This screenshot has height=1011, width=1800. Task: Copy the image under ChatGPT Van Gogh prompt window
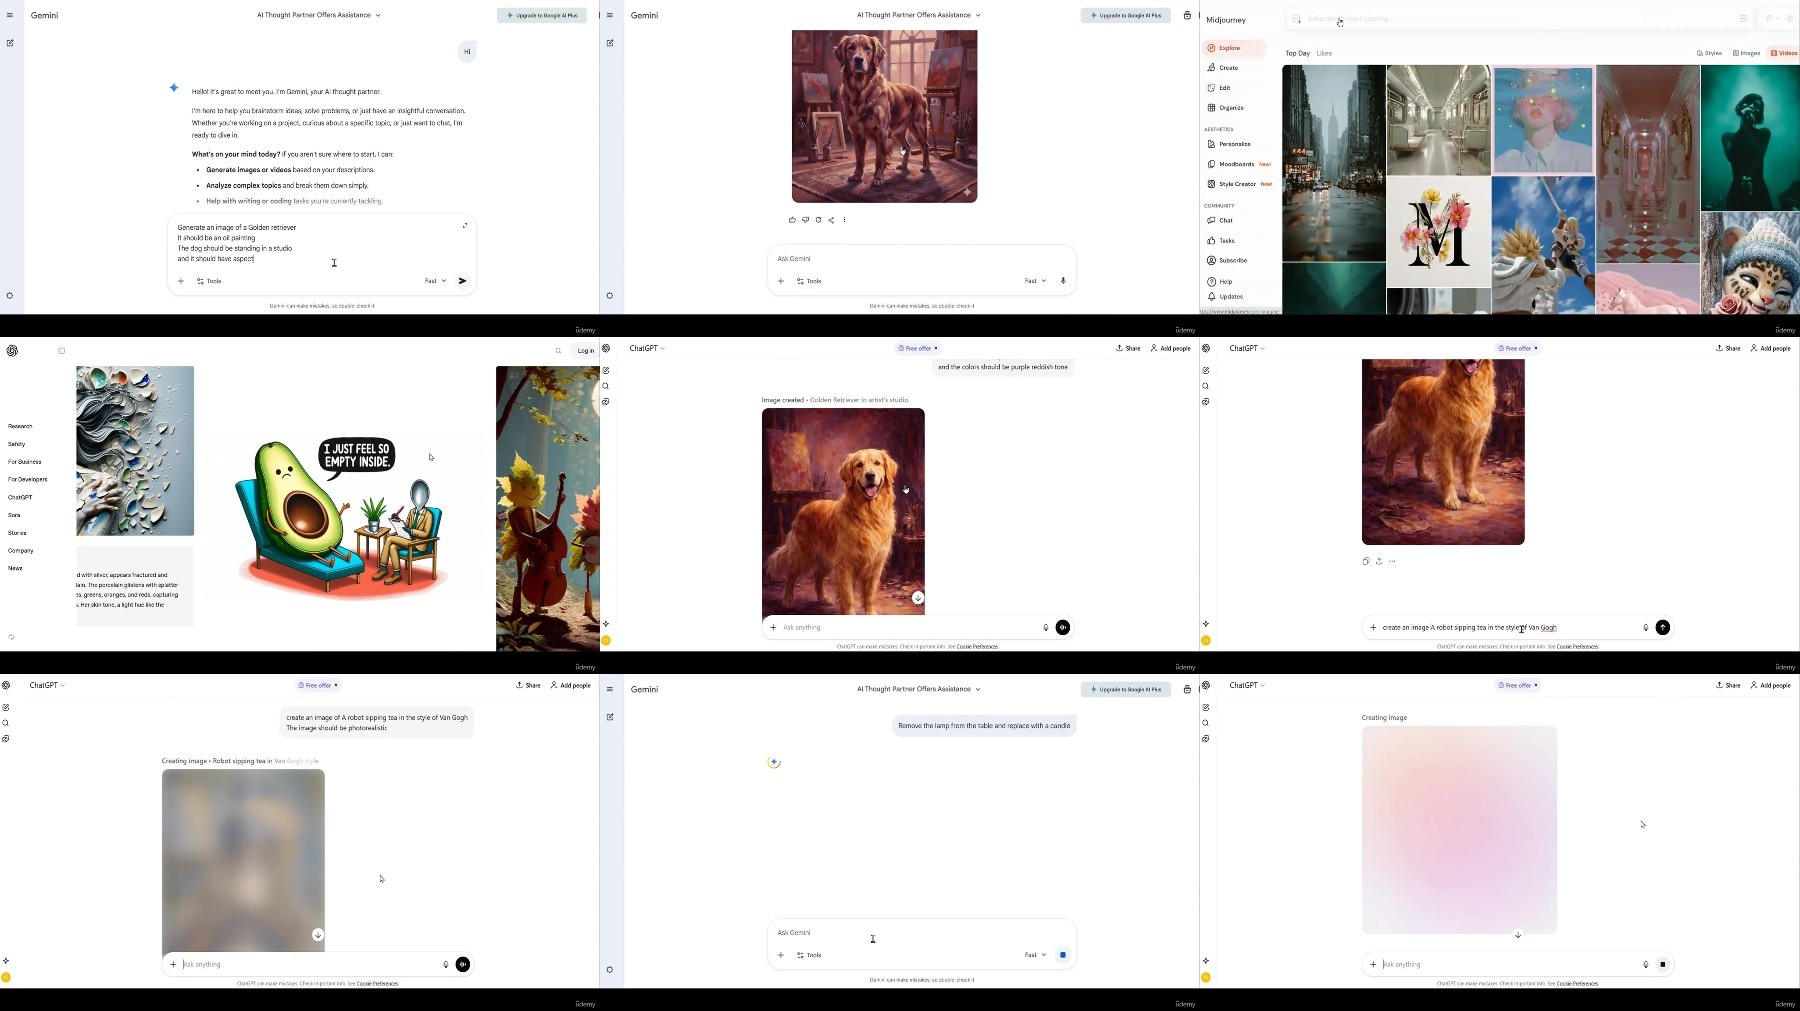[1366, 561]
